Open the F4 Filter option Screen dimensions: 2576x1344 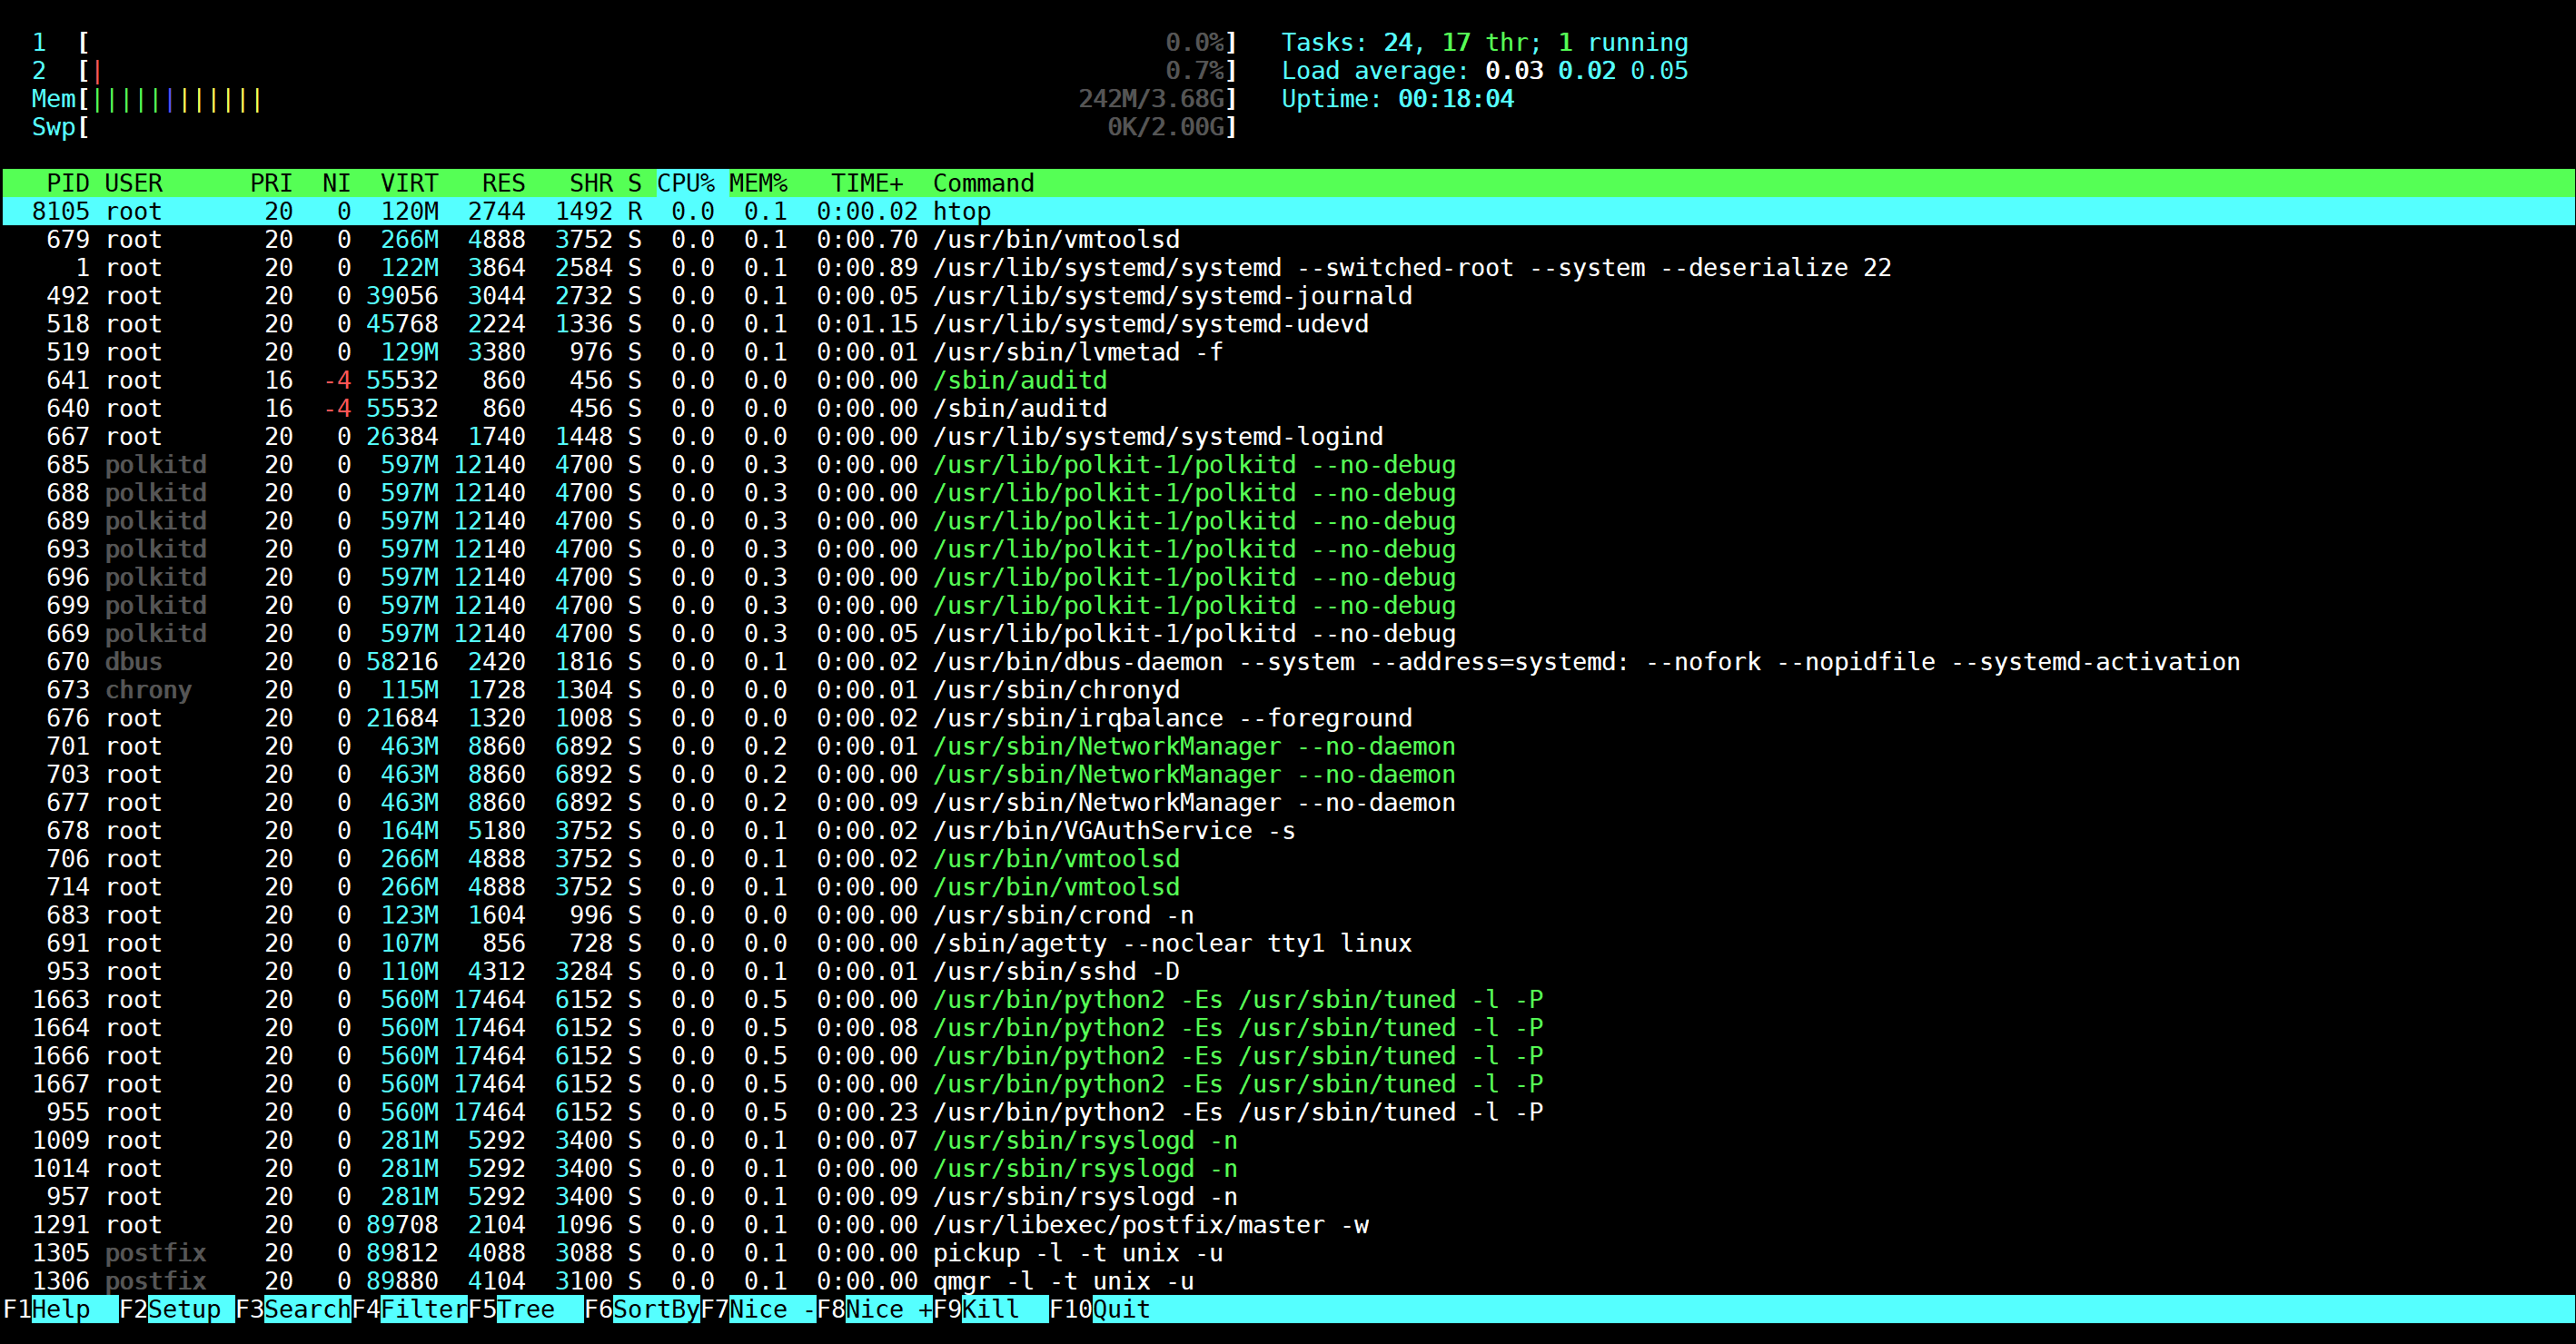click(423, 1309)
